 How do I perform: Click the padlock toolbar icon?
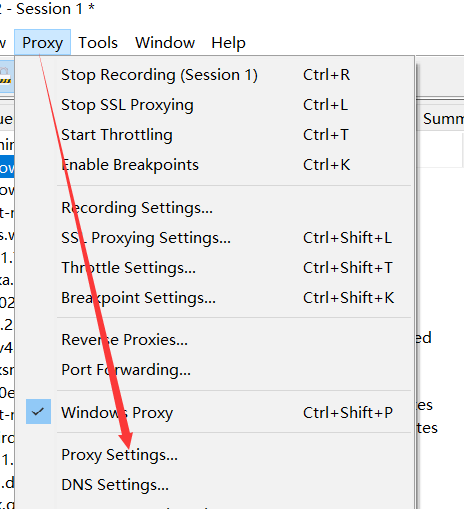click(x=5, y=75)
